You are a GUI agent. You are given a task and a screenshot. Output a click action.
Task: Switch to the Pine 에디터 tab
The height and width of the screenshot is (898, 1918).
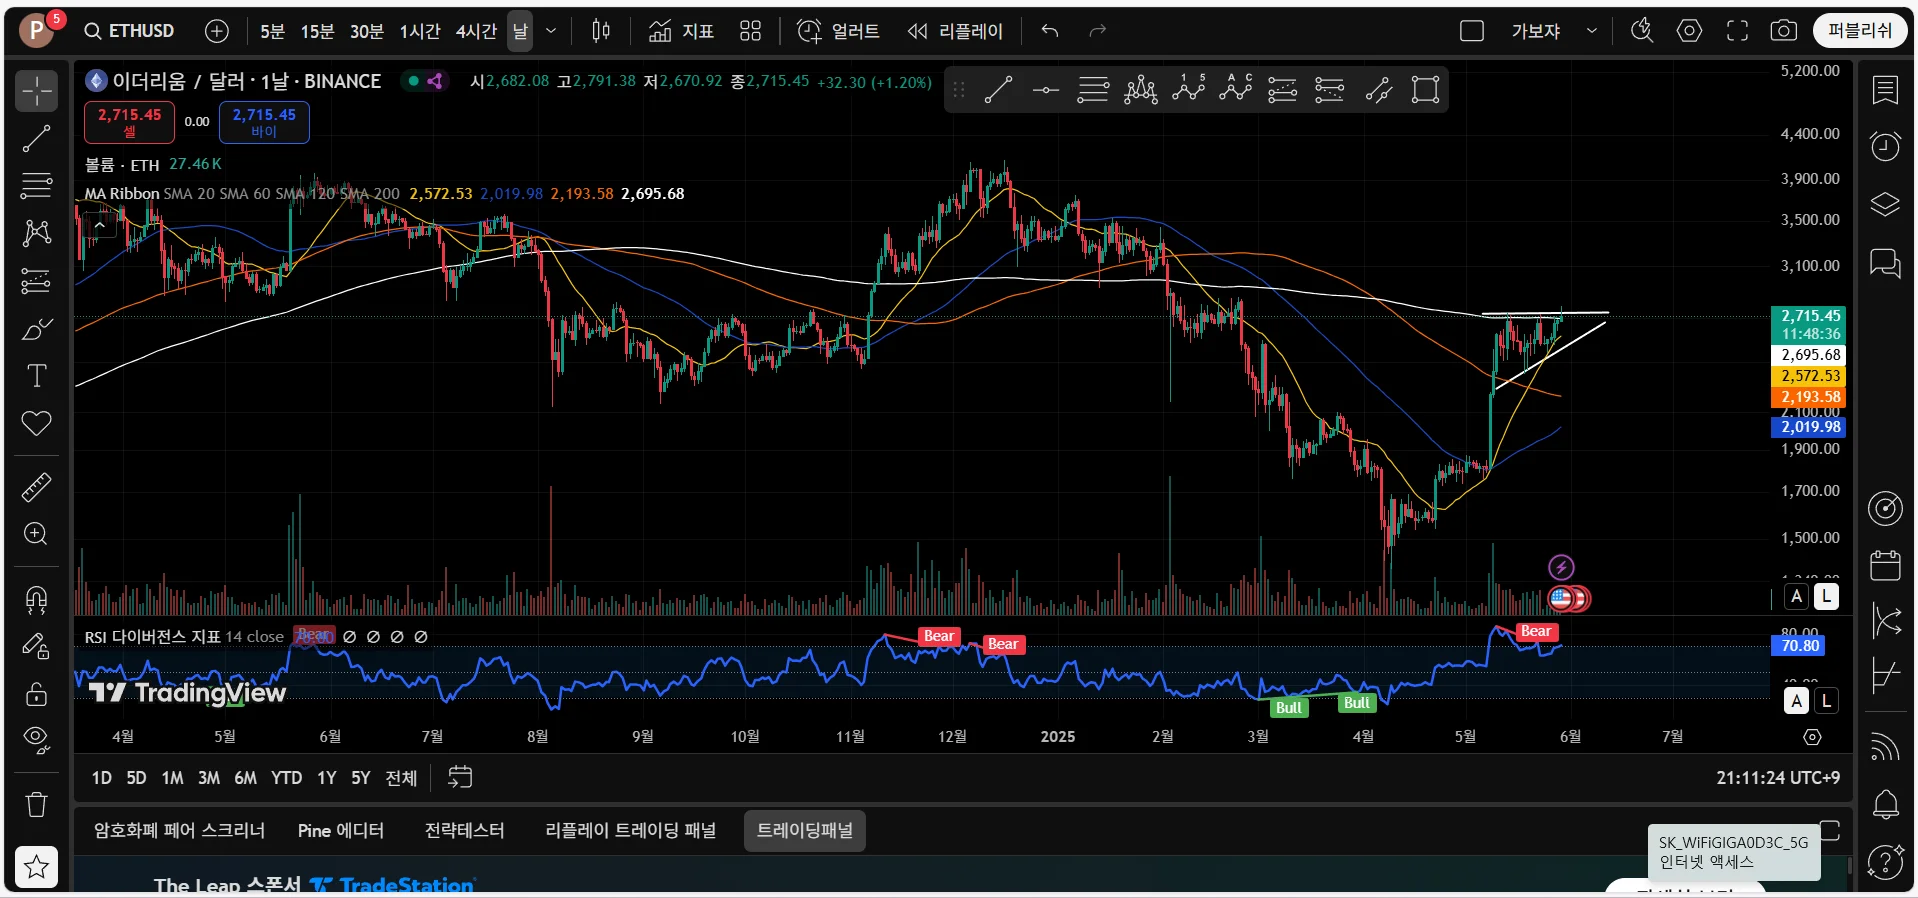tap(340, 831)
